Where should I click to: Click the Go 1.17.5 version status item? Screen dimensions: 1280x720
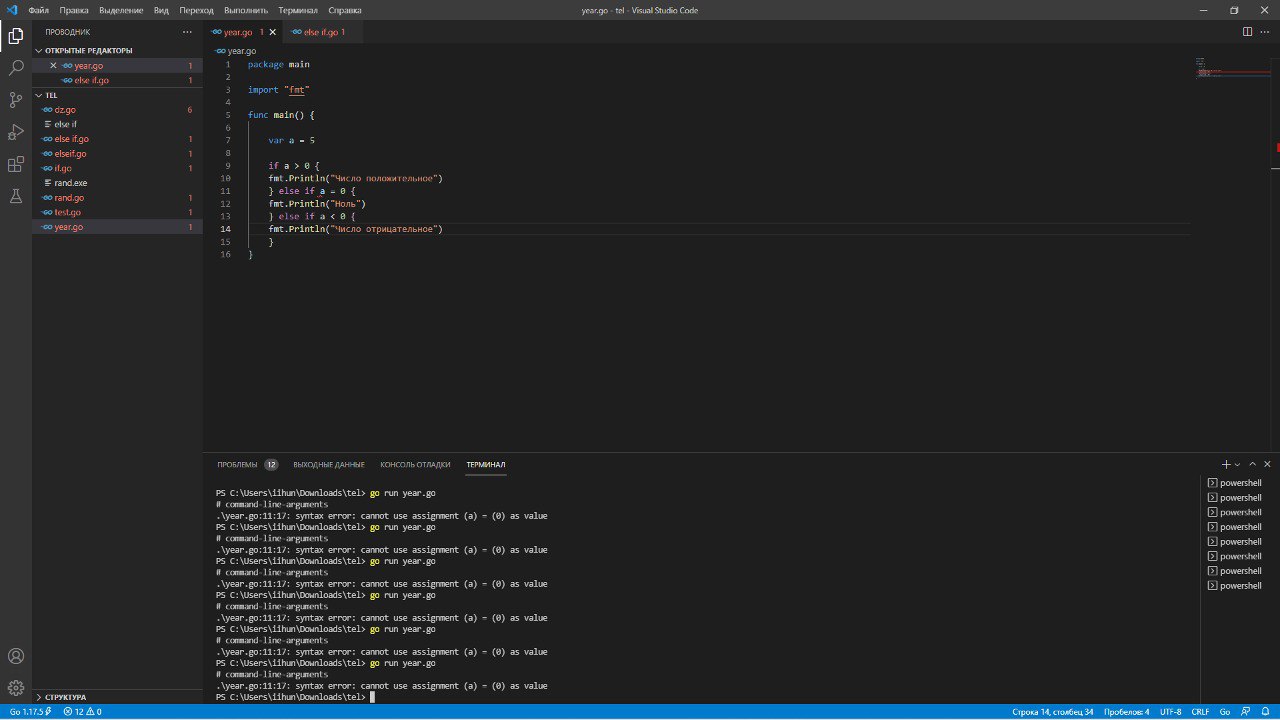[27, 712]
